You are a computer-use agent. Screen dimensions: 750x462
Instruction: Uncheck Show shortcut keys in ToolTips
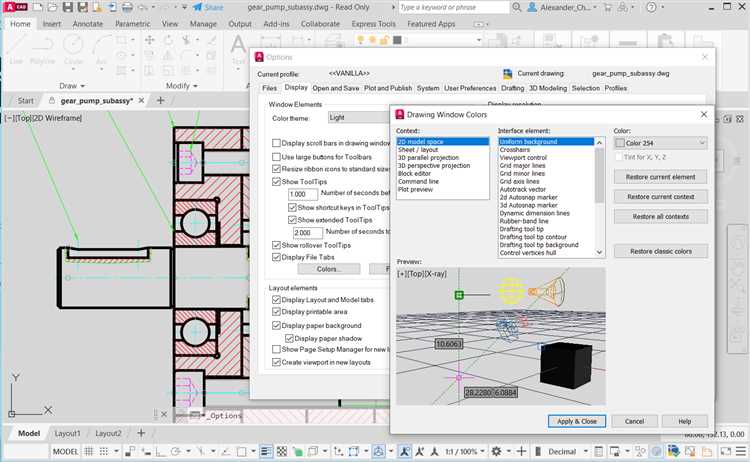(x=292, y=208)
